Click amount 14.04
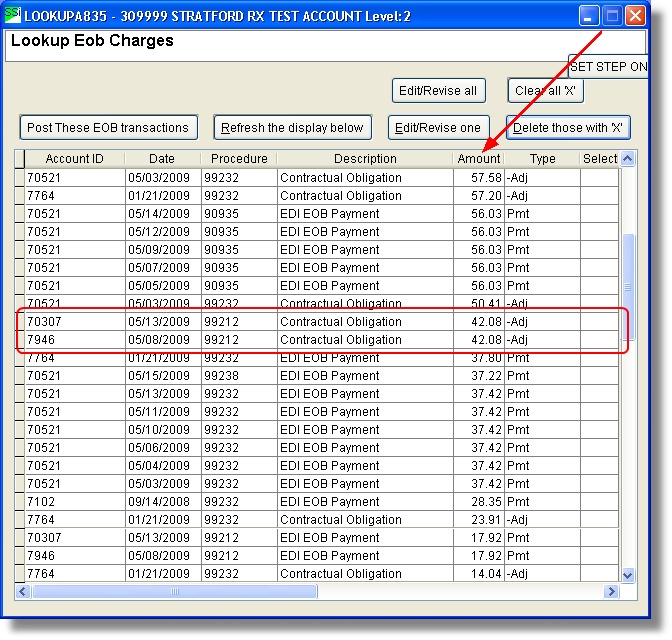672x640 pixels. (486, 574)
